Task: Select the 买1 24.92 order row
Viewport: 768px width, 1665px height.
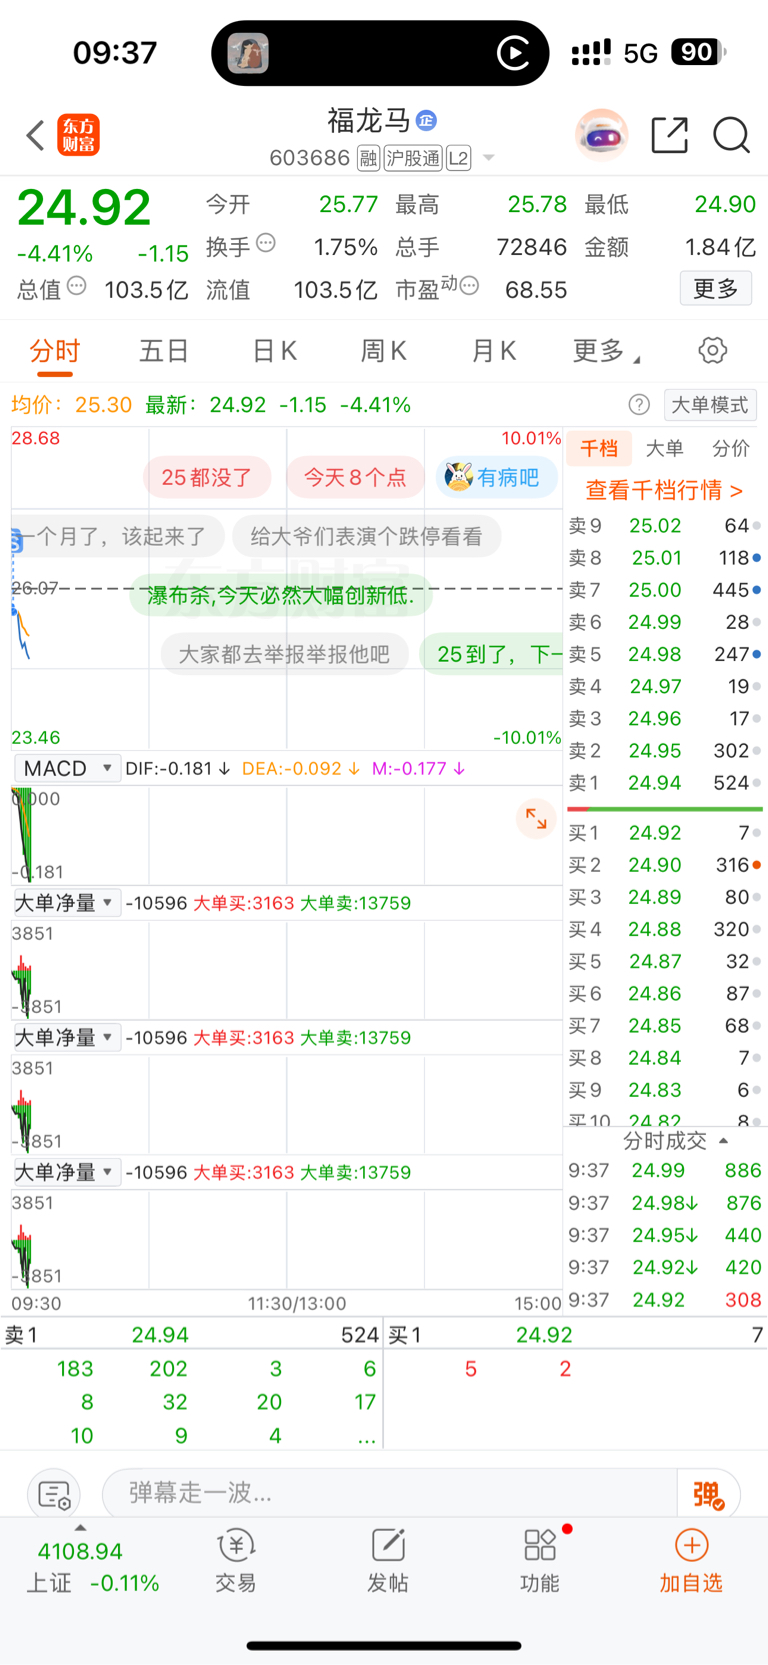Action: pos(665,832)
